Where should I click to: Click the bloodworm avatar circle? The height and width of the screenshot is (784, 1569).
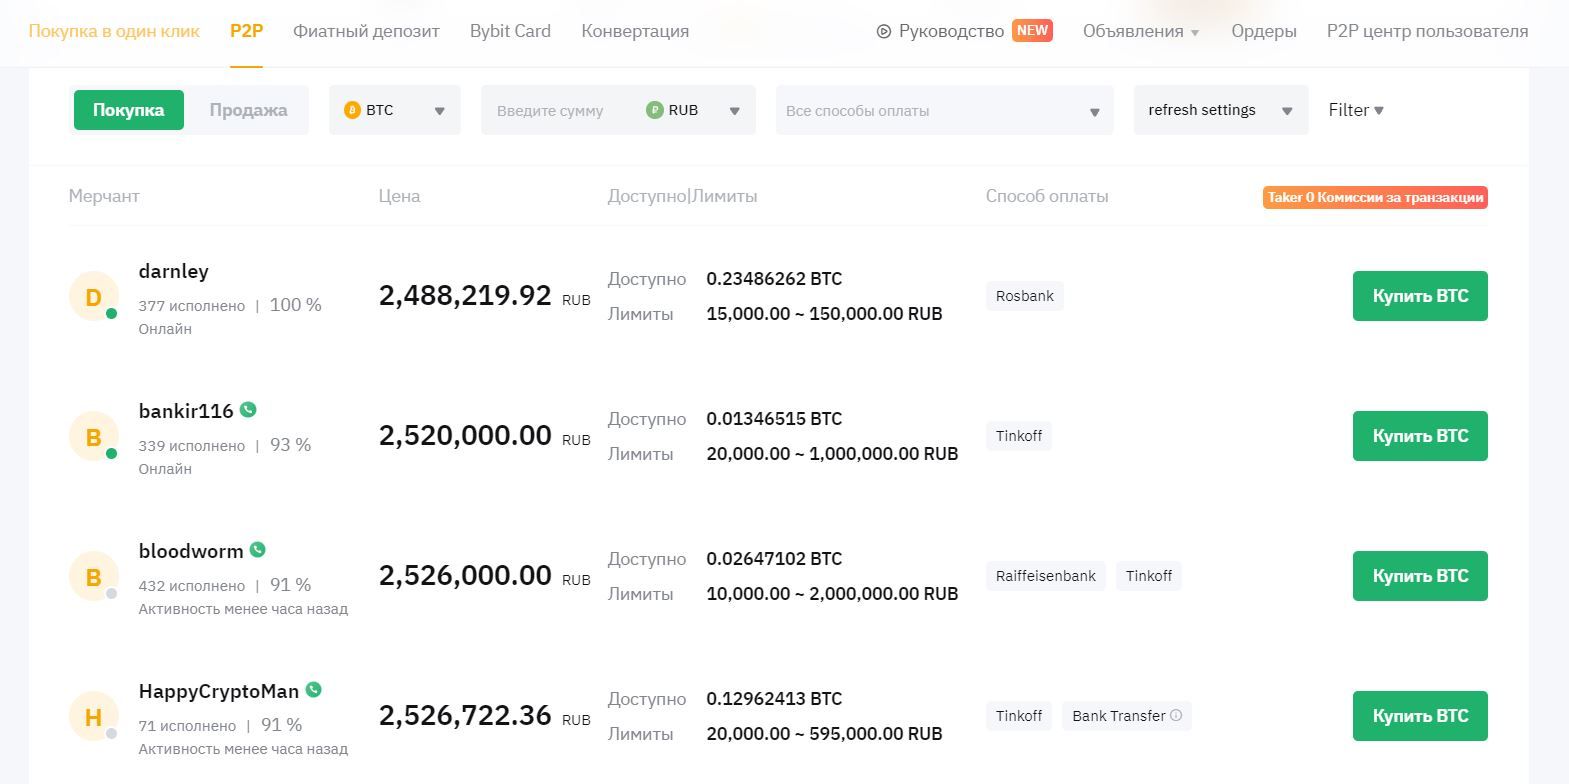[x=93, y=577]
